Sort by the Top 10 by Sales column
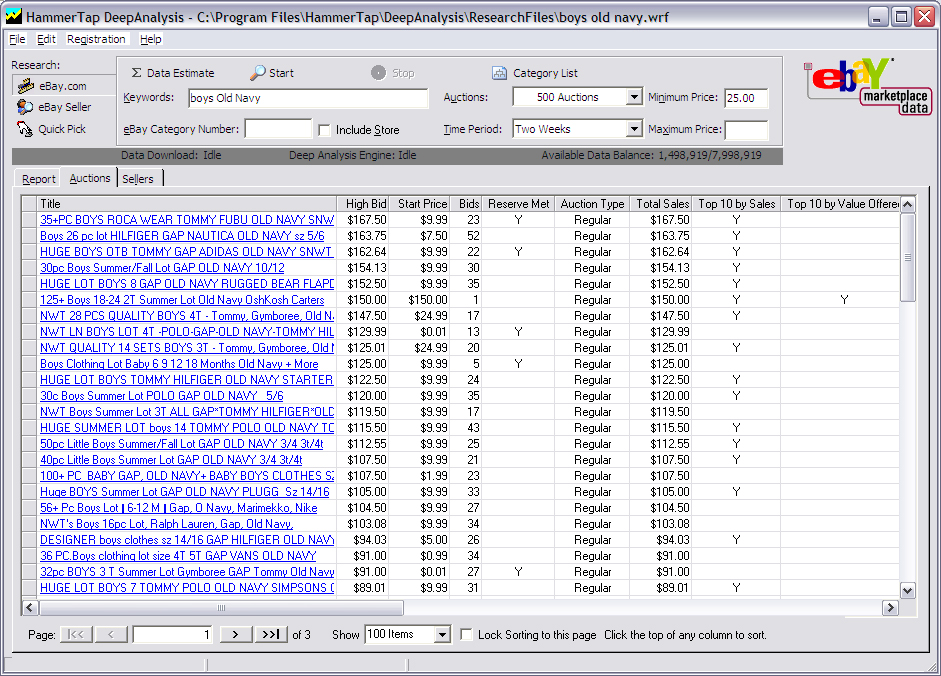Viewport: 941px width, 676px height. click(736, 204)
